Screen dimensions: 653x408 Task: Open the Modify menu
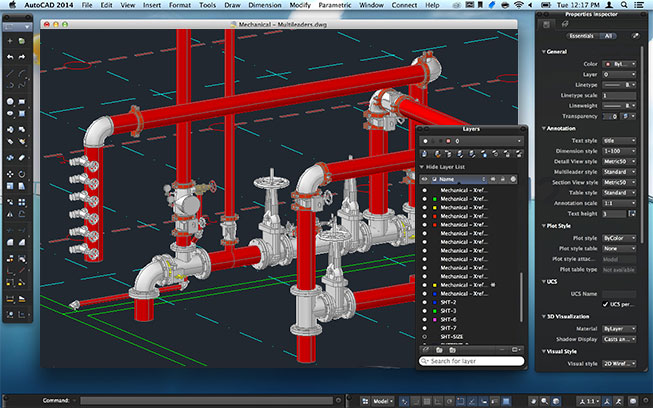coord(300,5)
